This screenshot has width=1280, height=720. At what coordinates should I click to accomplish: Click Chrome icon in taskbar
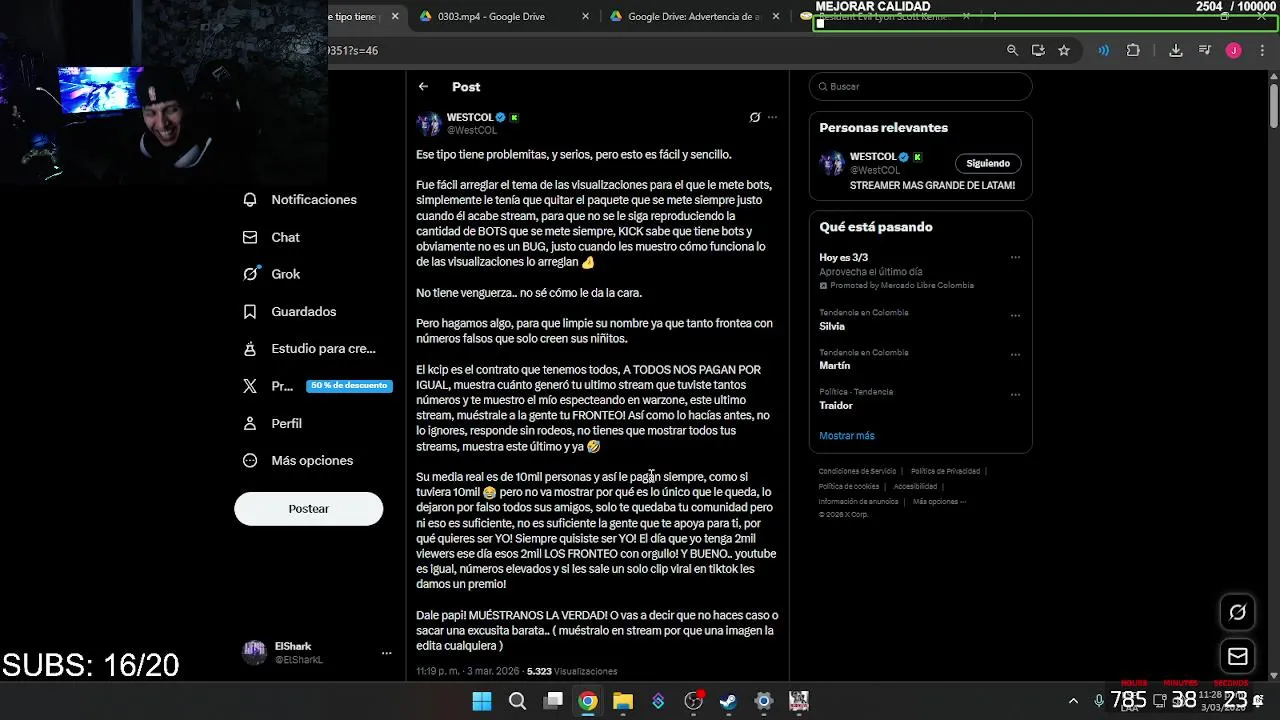tap(588, 701)
